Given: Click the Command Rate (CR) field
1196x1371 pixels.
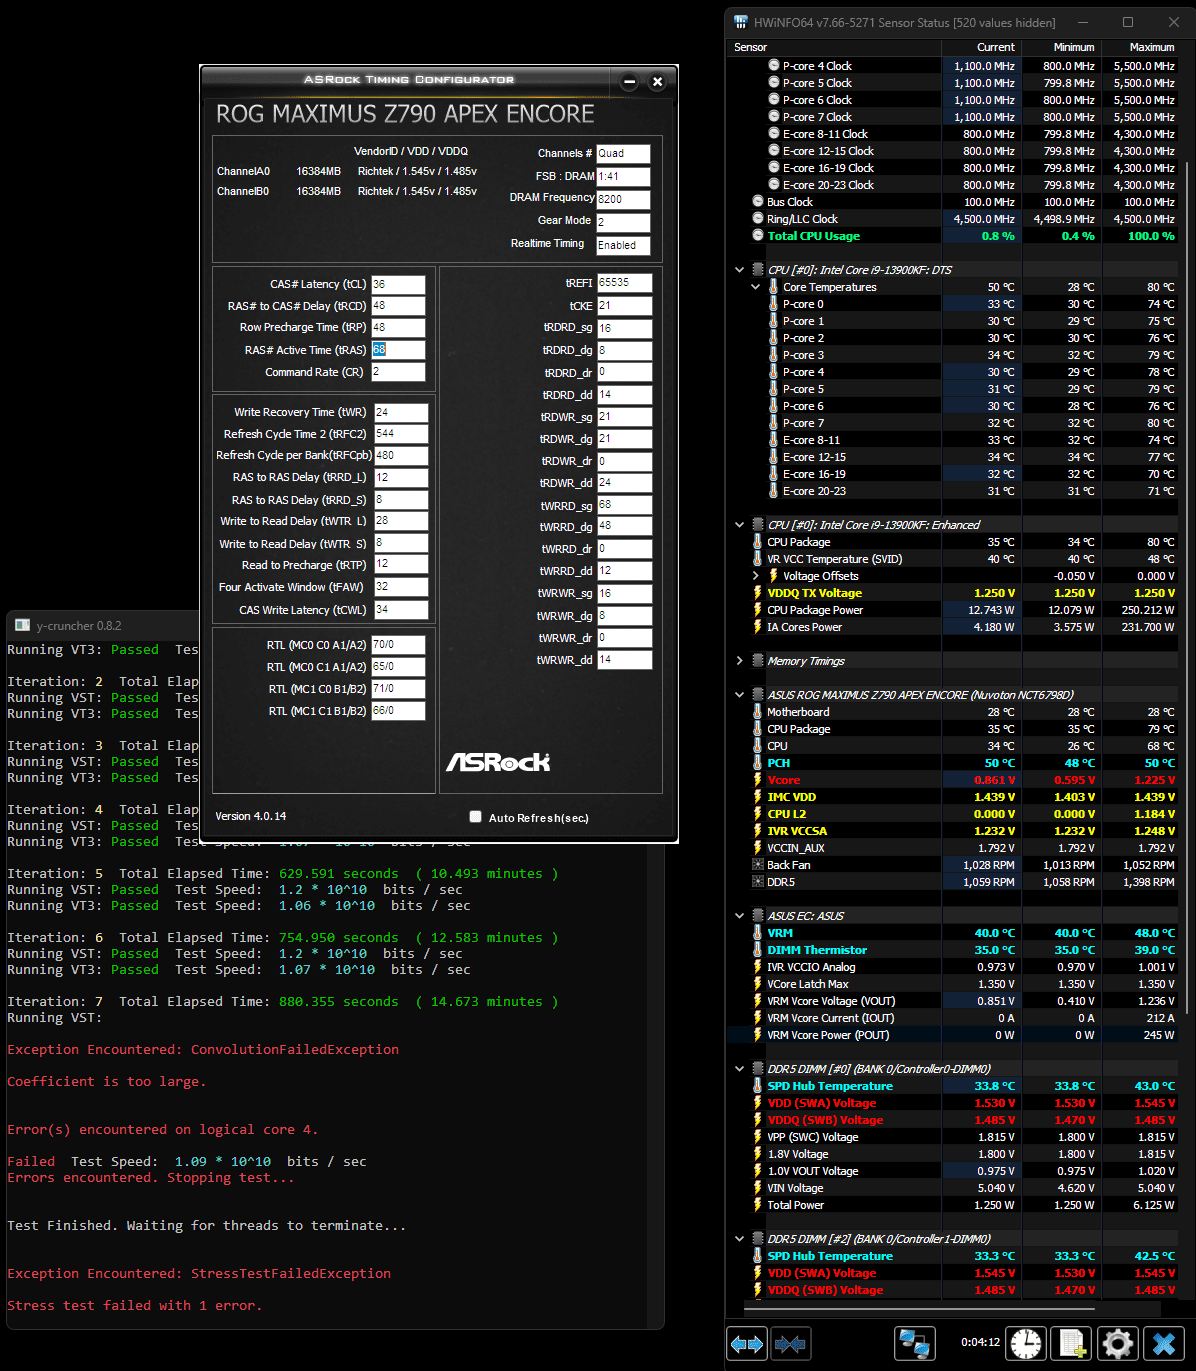Looking at the screenshot, I should (398, 372).
